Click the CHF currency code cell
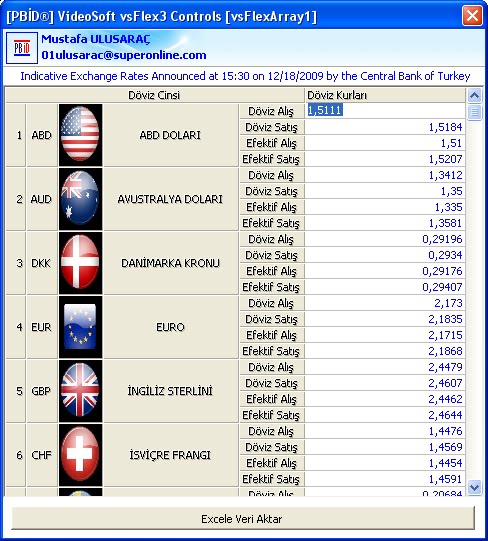Image resolution: width=488 pixels, height=541 pixels. coord(41,455)
